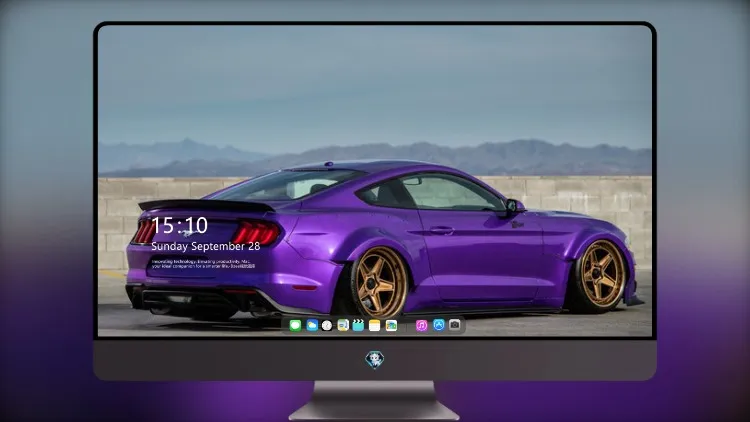Launch the teal clapperboard video app
The image size is (750, 422).
(358, 325)
